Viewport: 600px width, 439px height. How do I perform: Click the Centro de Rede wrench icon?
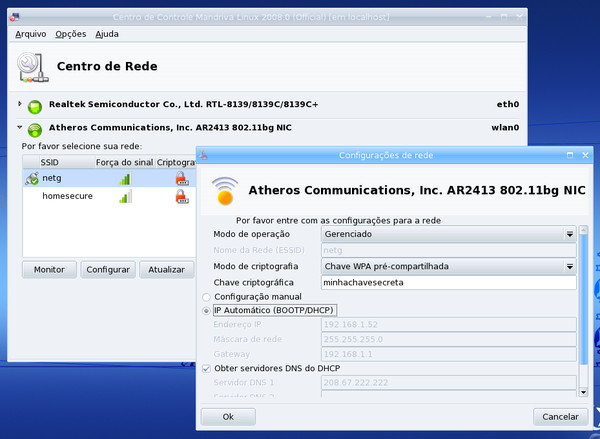click(x=33, y=68)
